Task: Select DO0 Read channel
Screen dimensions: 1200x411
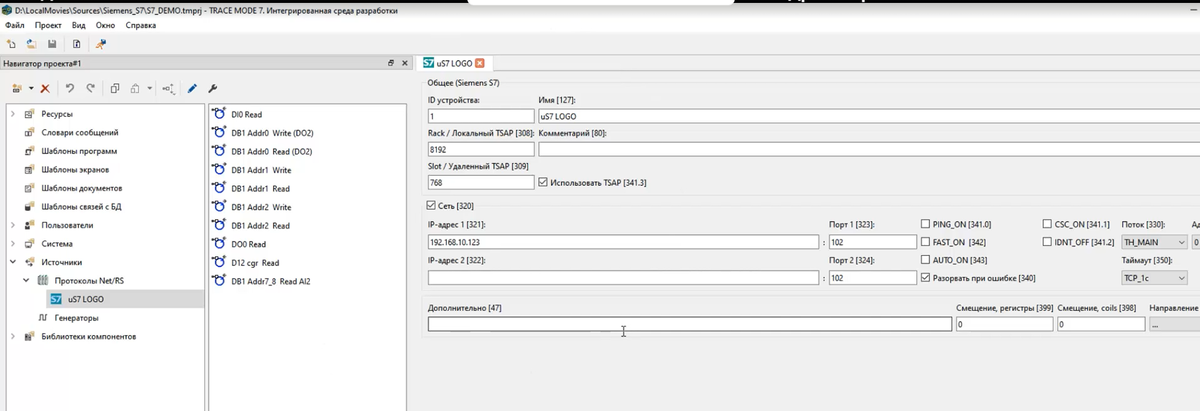Action: click(249, 244)
